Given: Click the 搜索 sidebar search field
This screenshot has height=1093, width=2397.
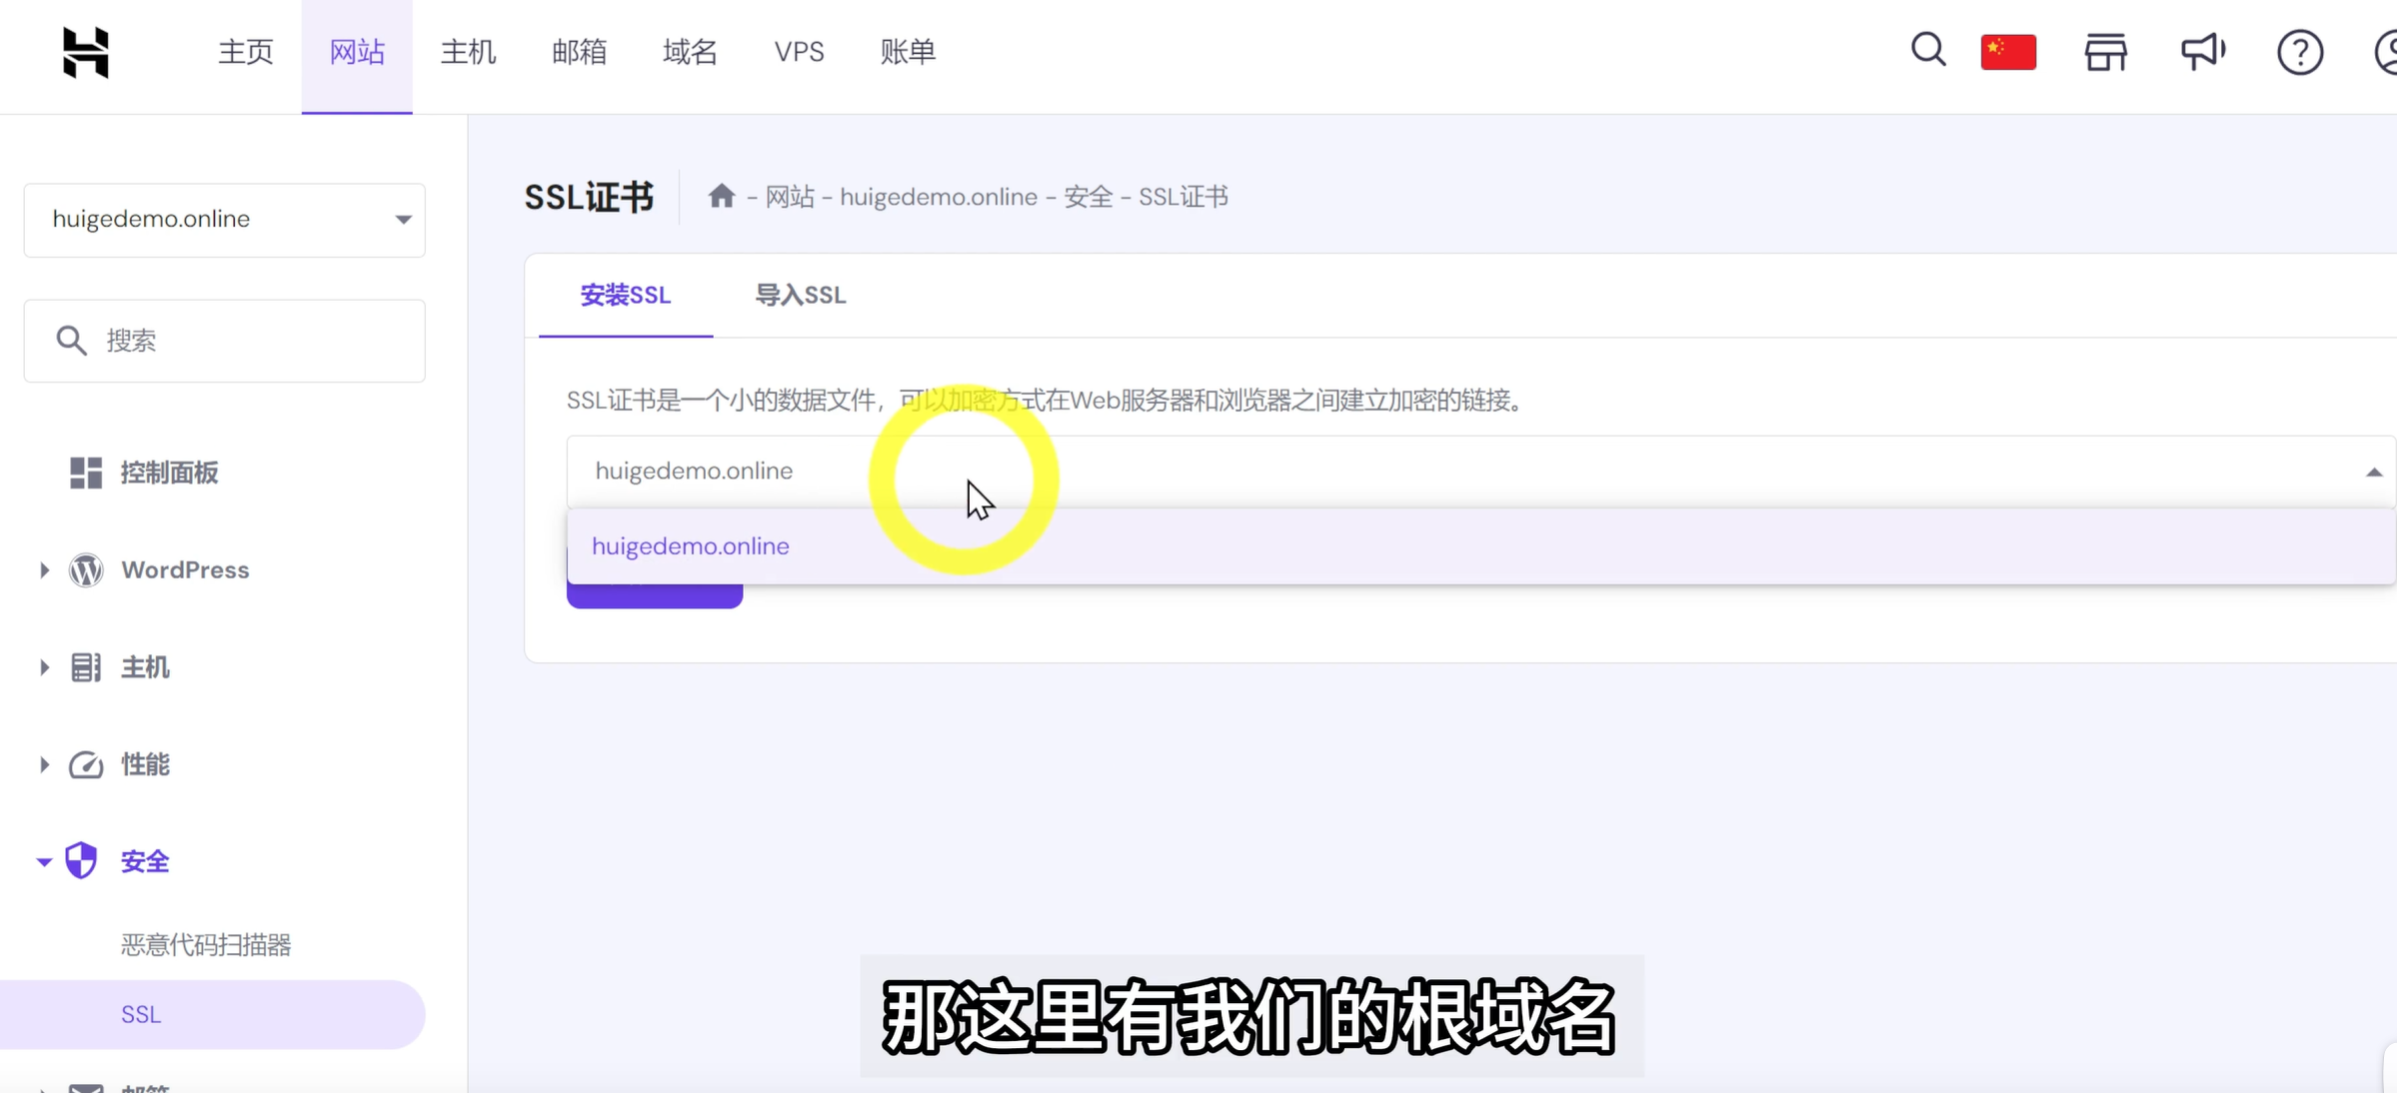Looking at the screenshot, I should click(225, 340).
